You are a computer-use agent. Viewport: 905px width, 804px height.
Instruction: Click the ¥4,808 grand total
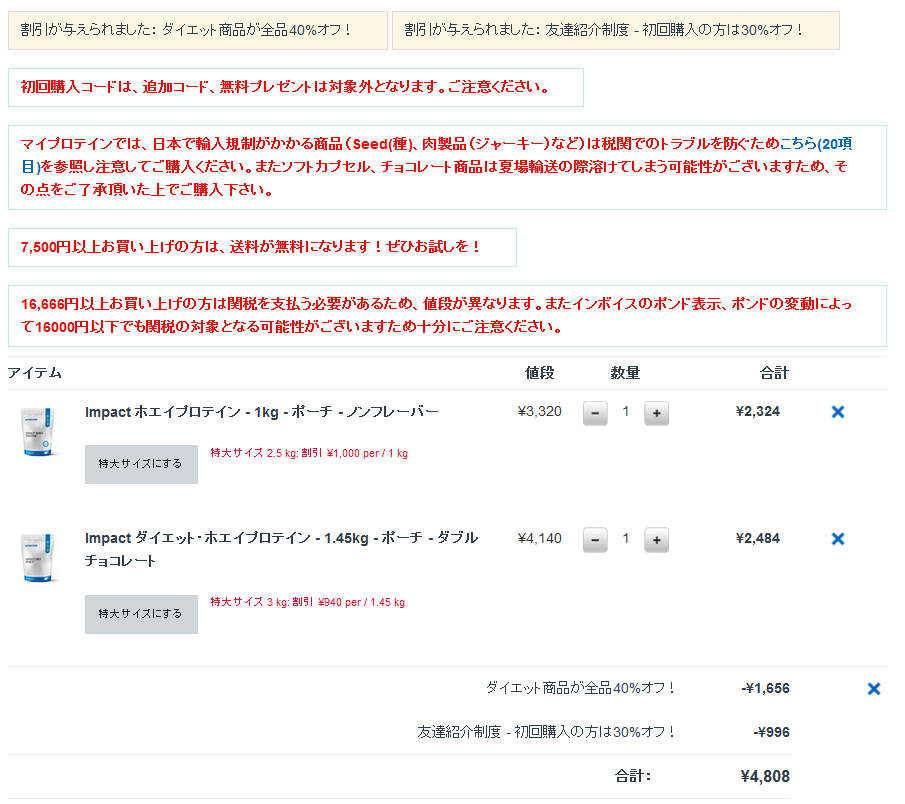pos(765,776)
